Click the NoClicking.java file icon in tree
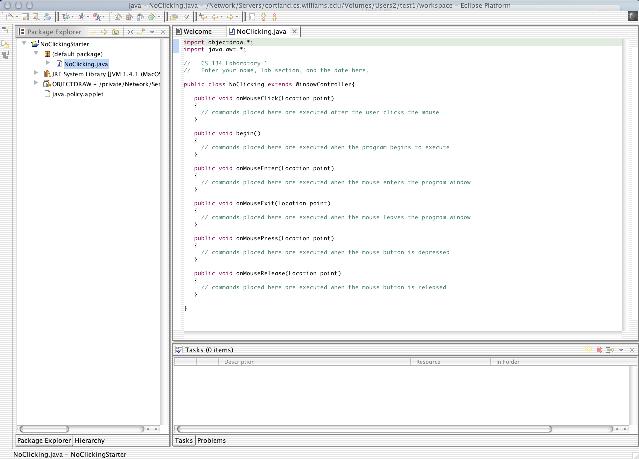 click(x=58, y=63)
